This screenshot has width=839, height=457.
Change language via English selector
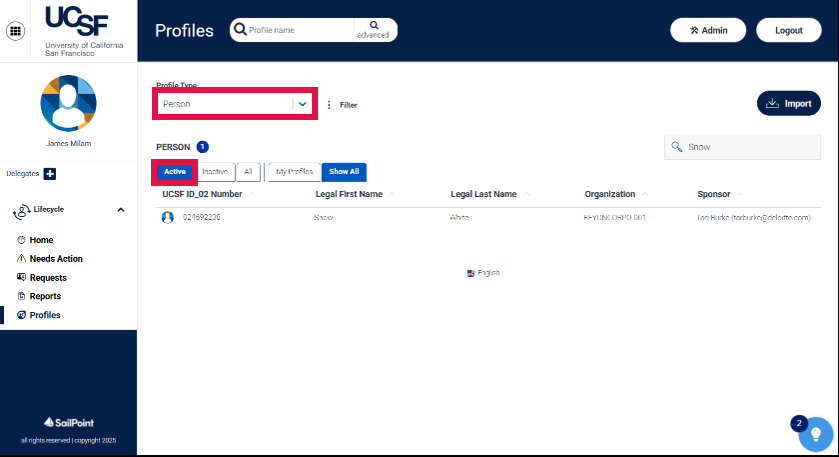coord(483,273)
